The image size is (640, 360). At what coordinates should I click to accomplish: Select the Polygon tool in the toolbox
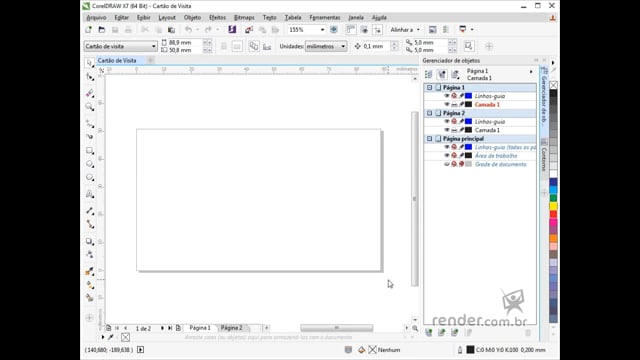[90, 178]
